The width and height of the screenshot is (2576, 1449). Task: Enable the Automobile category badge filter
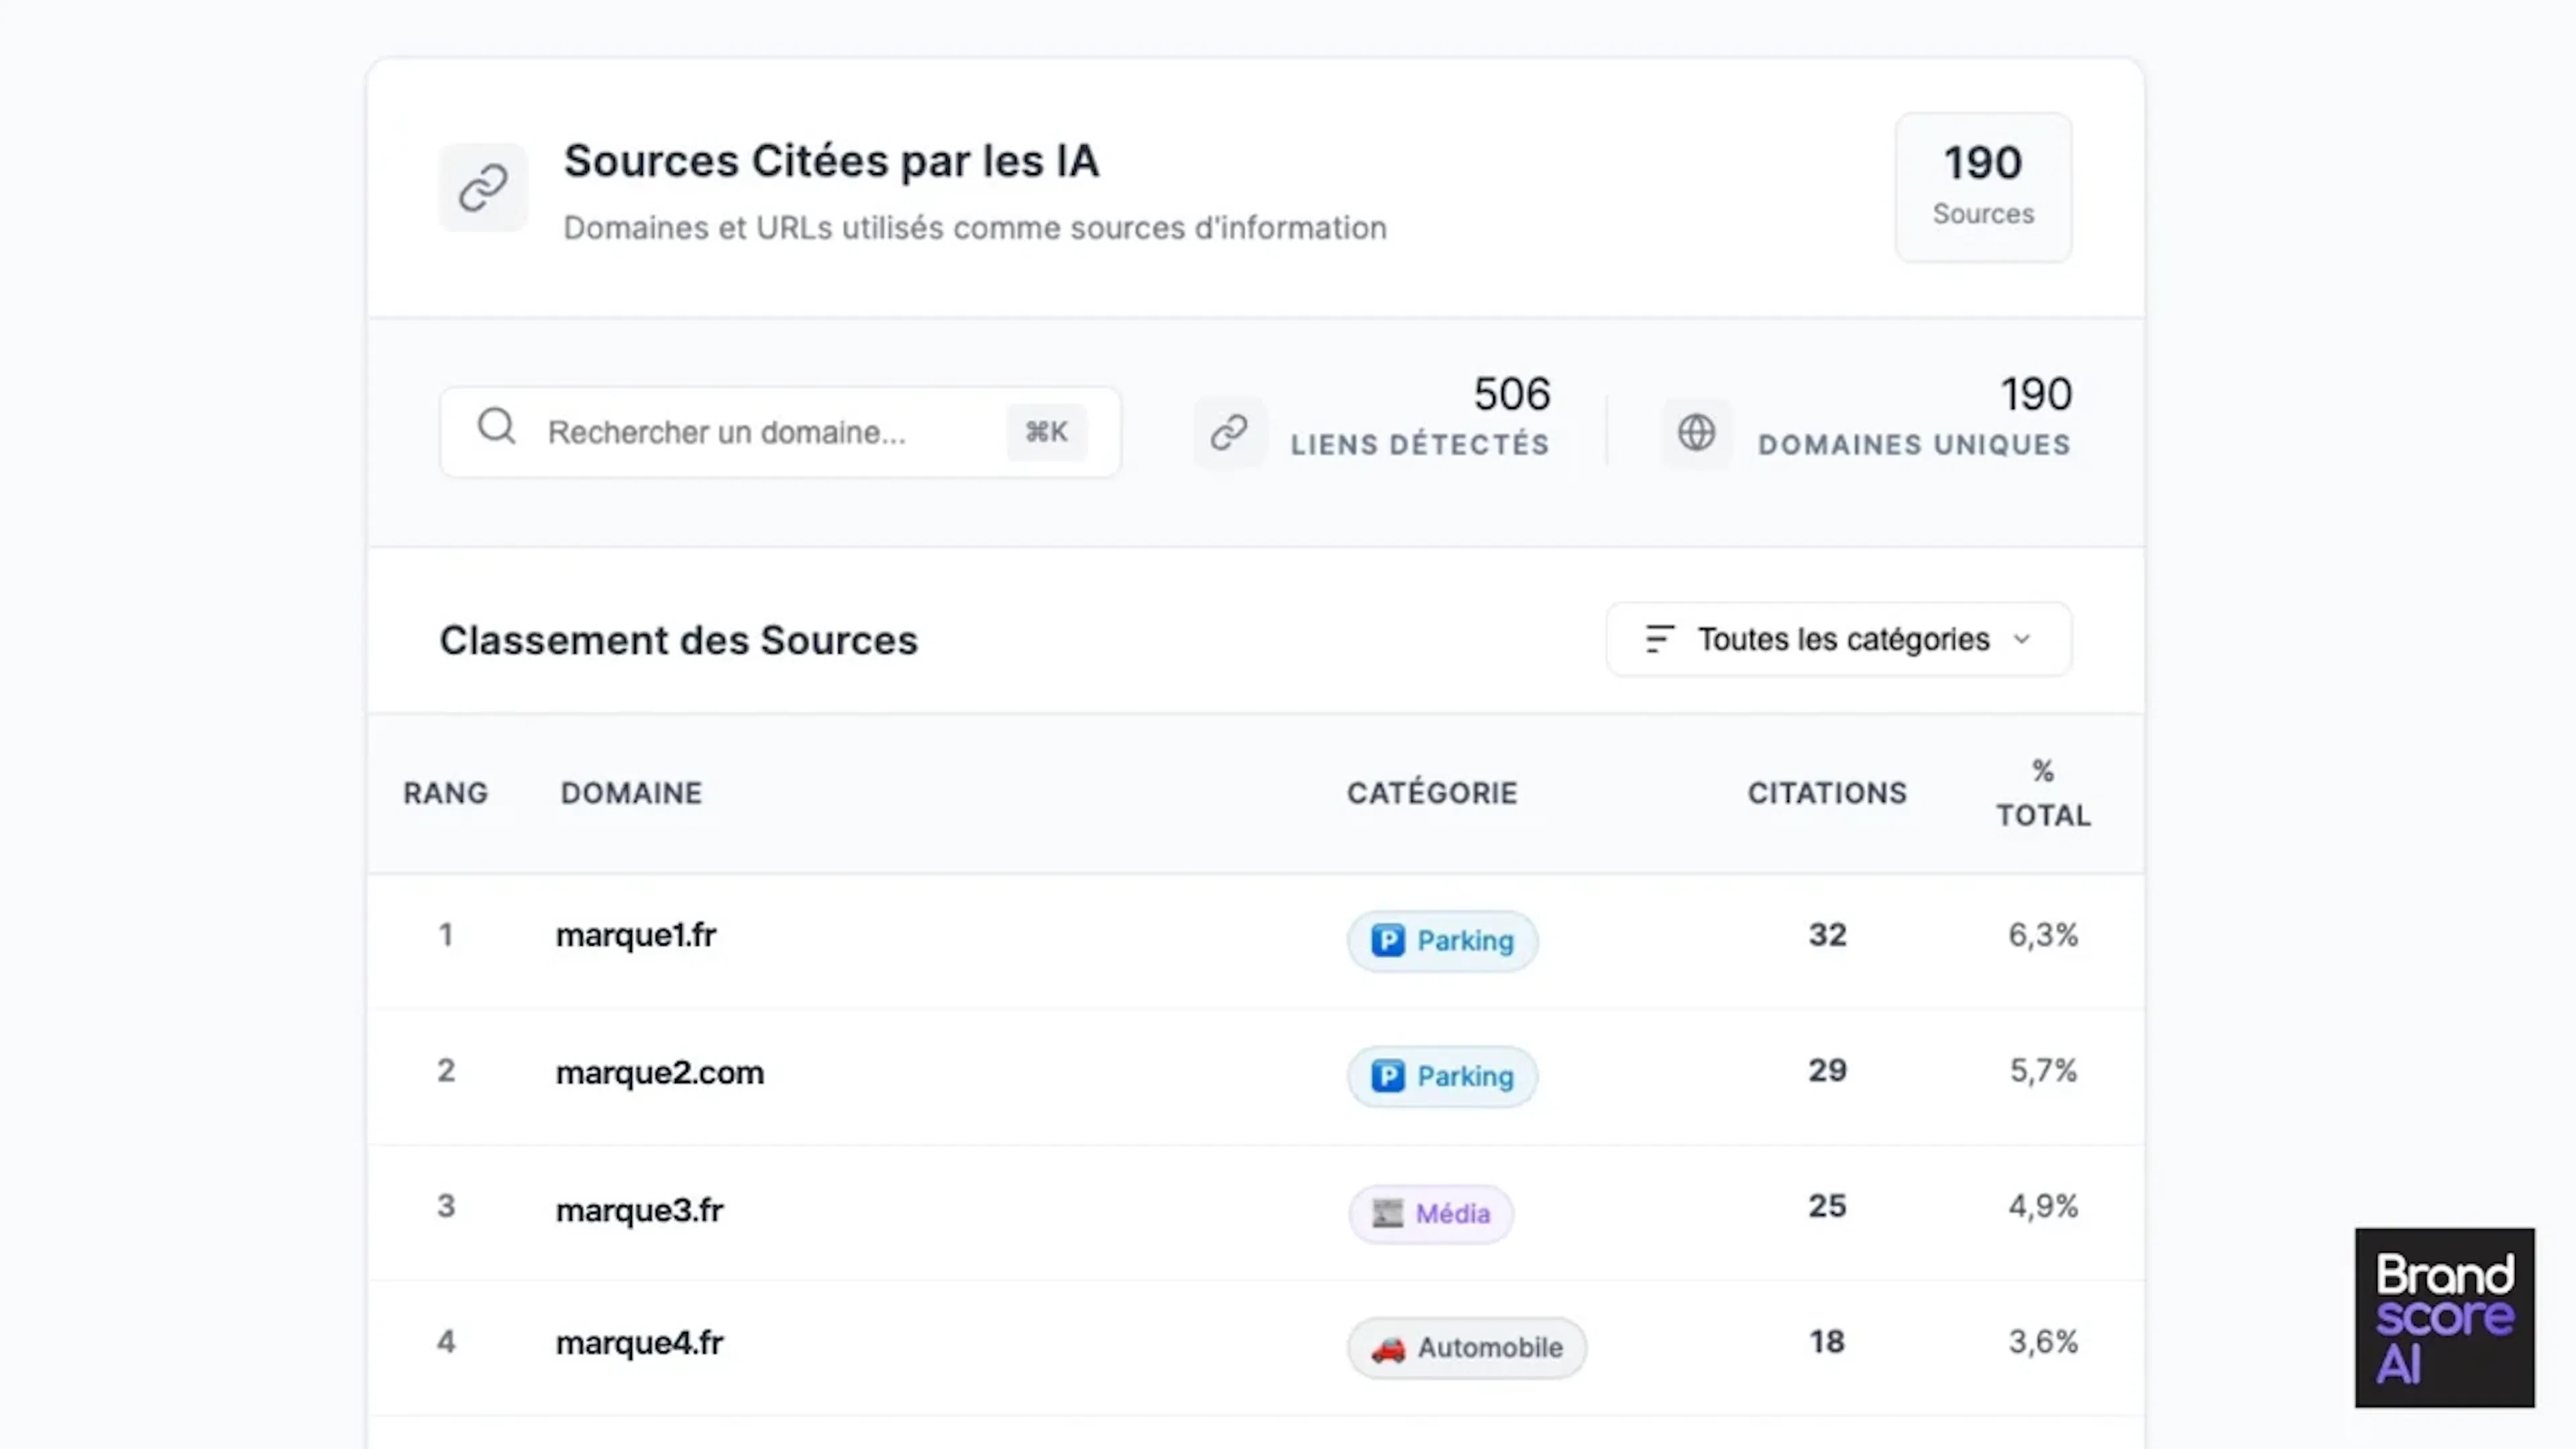[1466, 1347]
